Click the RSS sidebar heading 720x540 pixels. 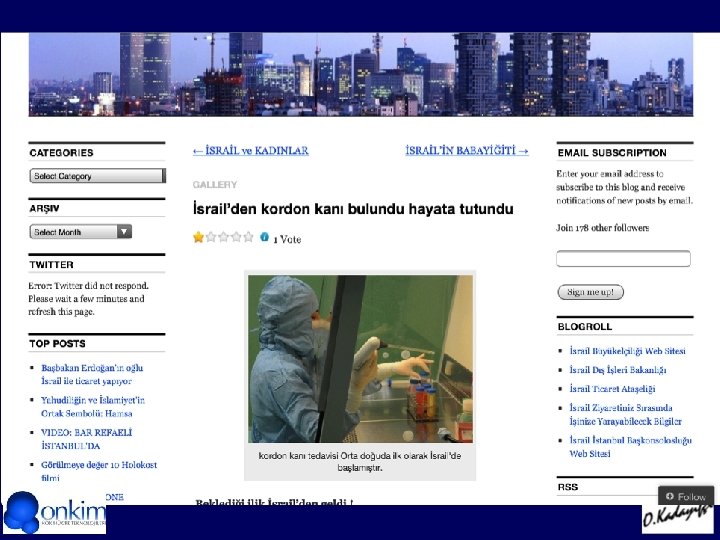(x=568, y=487)
